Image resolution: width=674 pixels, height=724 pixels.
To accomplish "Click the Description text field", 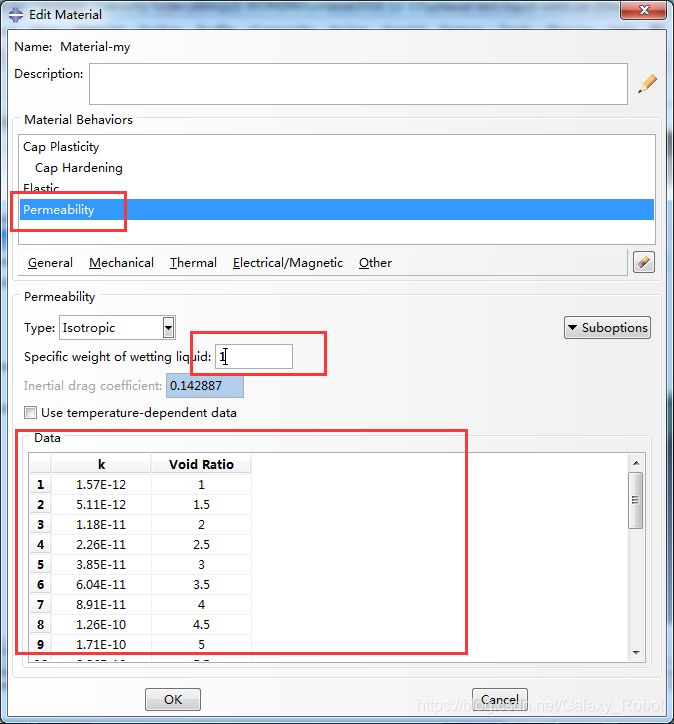I will [x=358, y=84].
